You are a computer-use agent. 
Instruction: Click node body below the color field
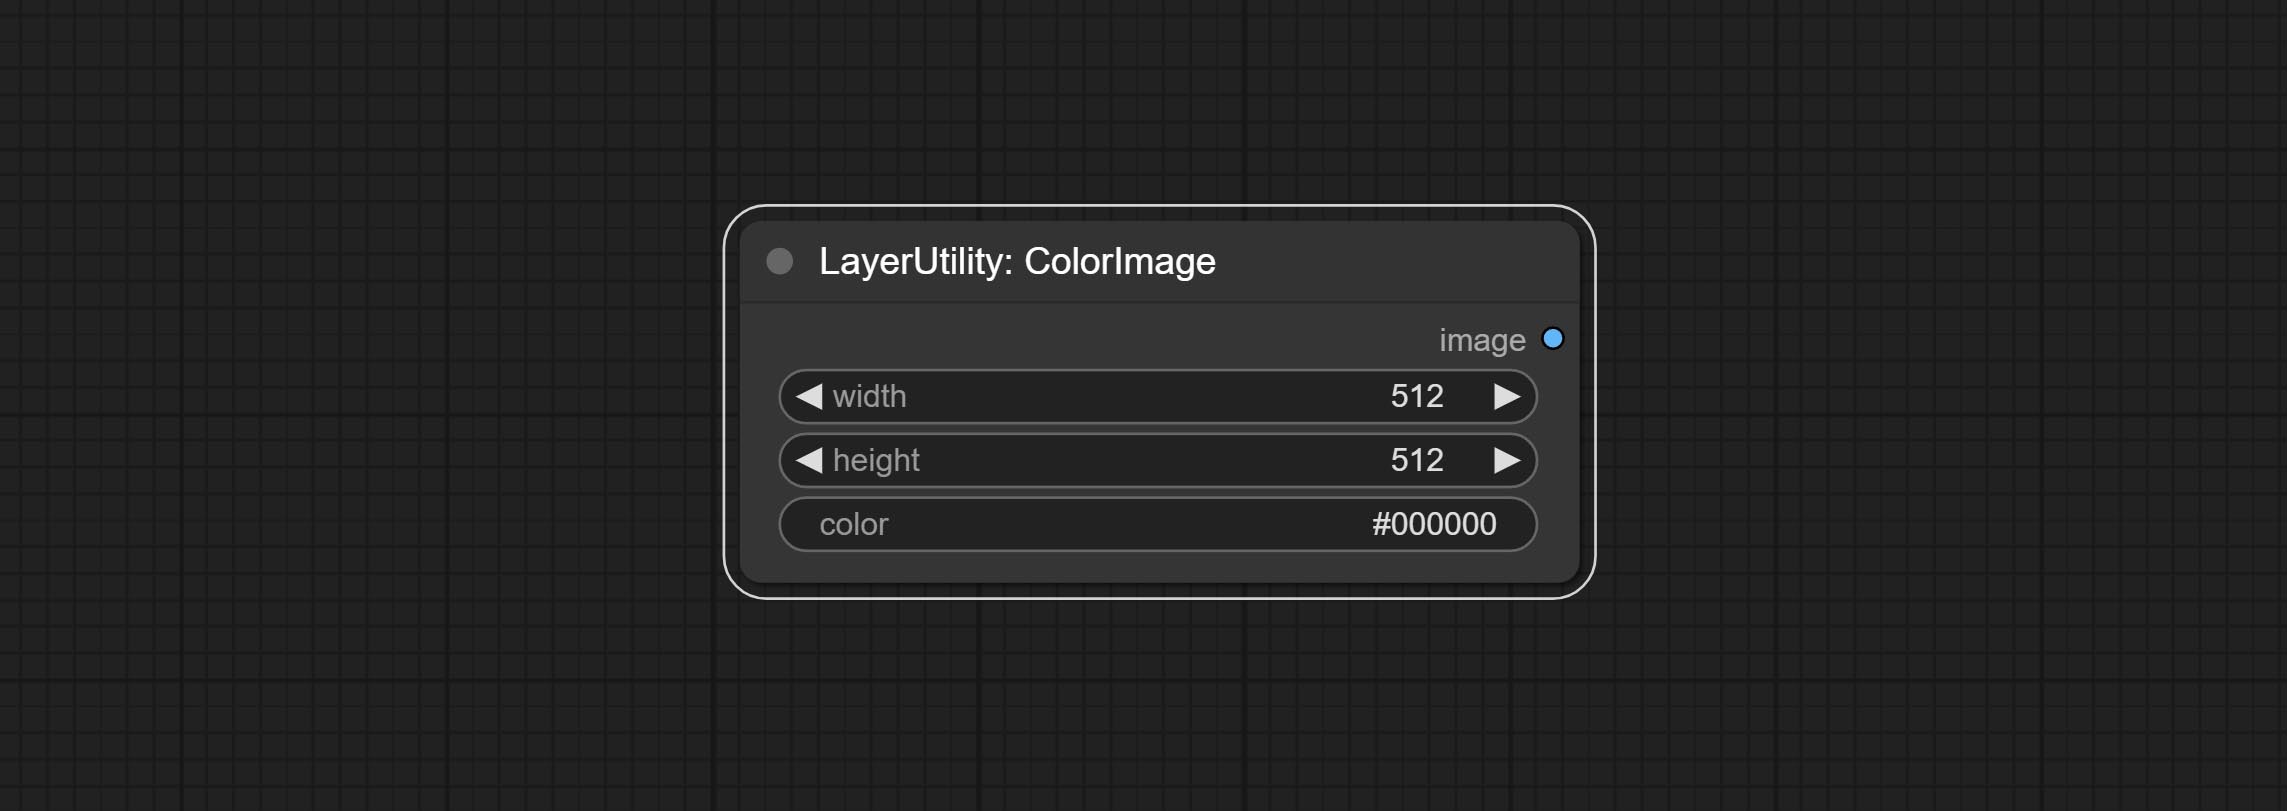(x=1159, y=566)
